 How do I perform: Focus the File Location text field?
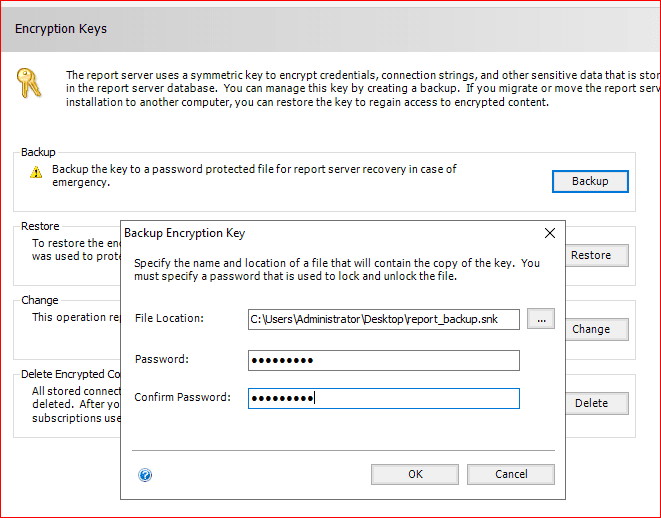click(x=384, y=319)
